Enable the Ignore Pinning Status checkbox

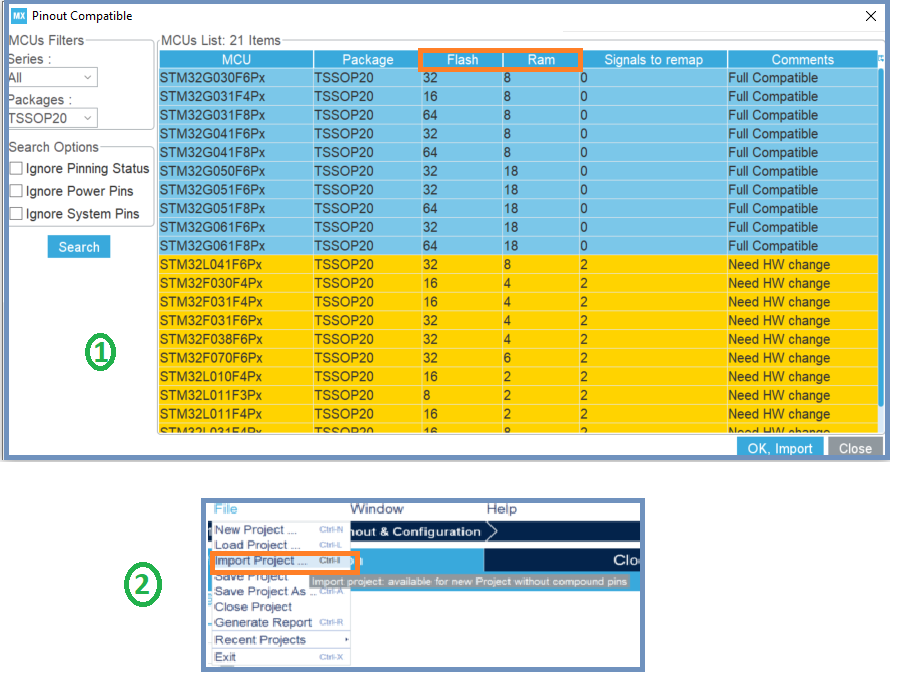pyautogui.click(x=16, y=168)
